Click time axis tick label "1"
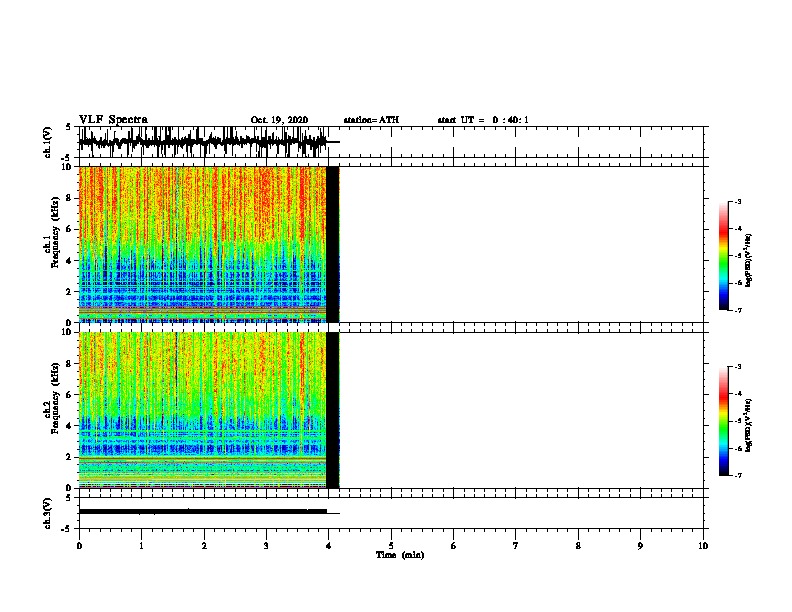The height and width of the screenshot is (612, 792). pyautogui.click(x=141, y=546)
